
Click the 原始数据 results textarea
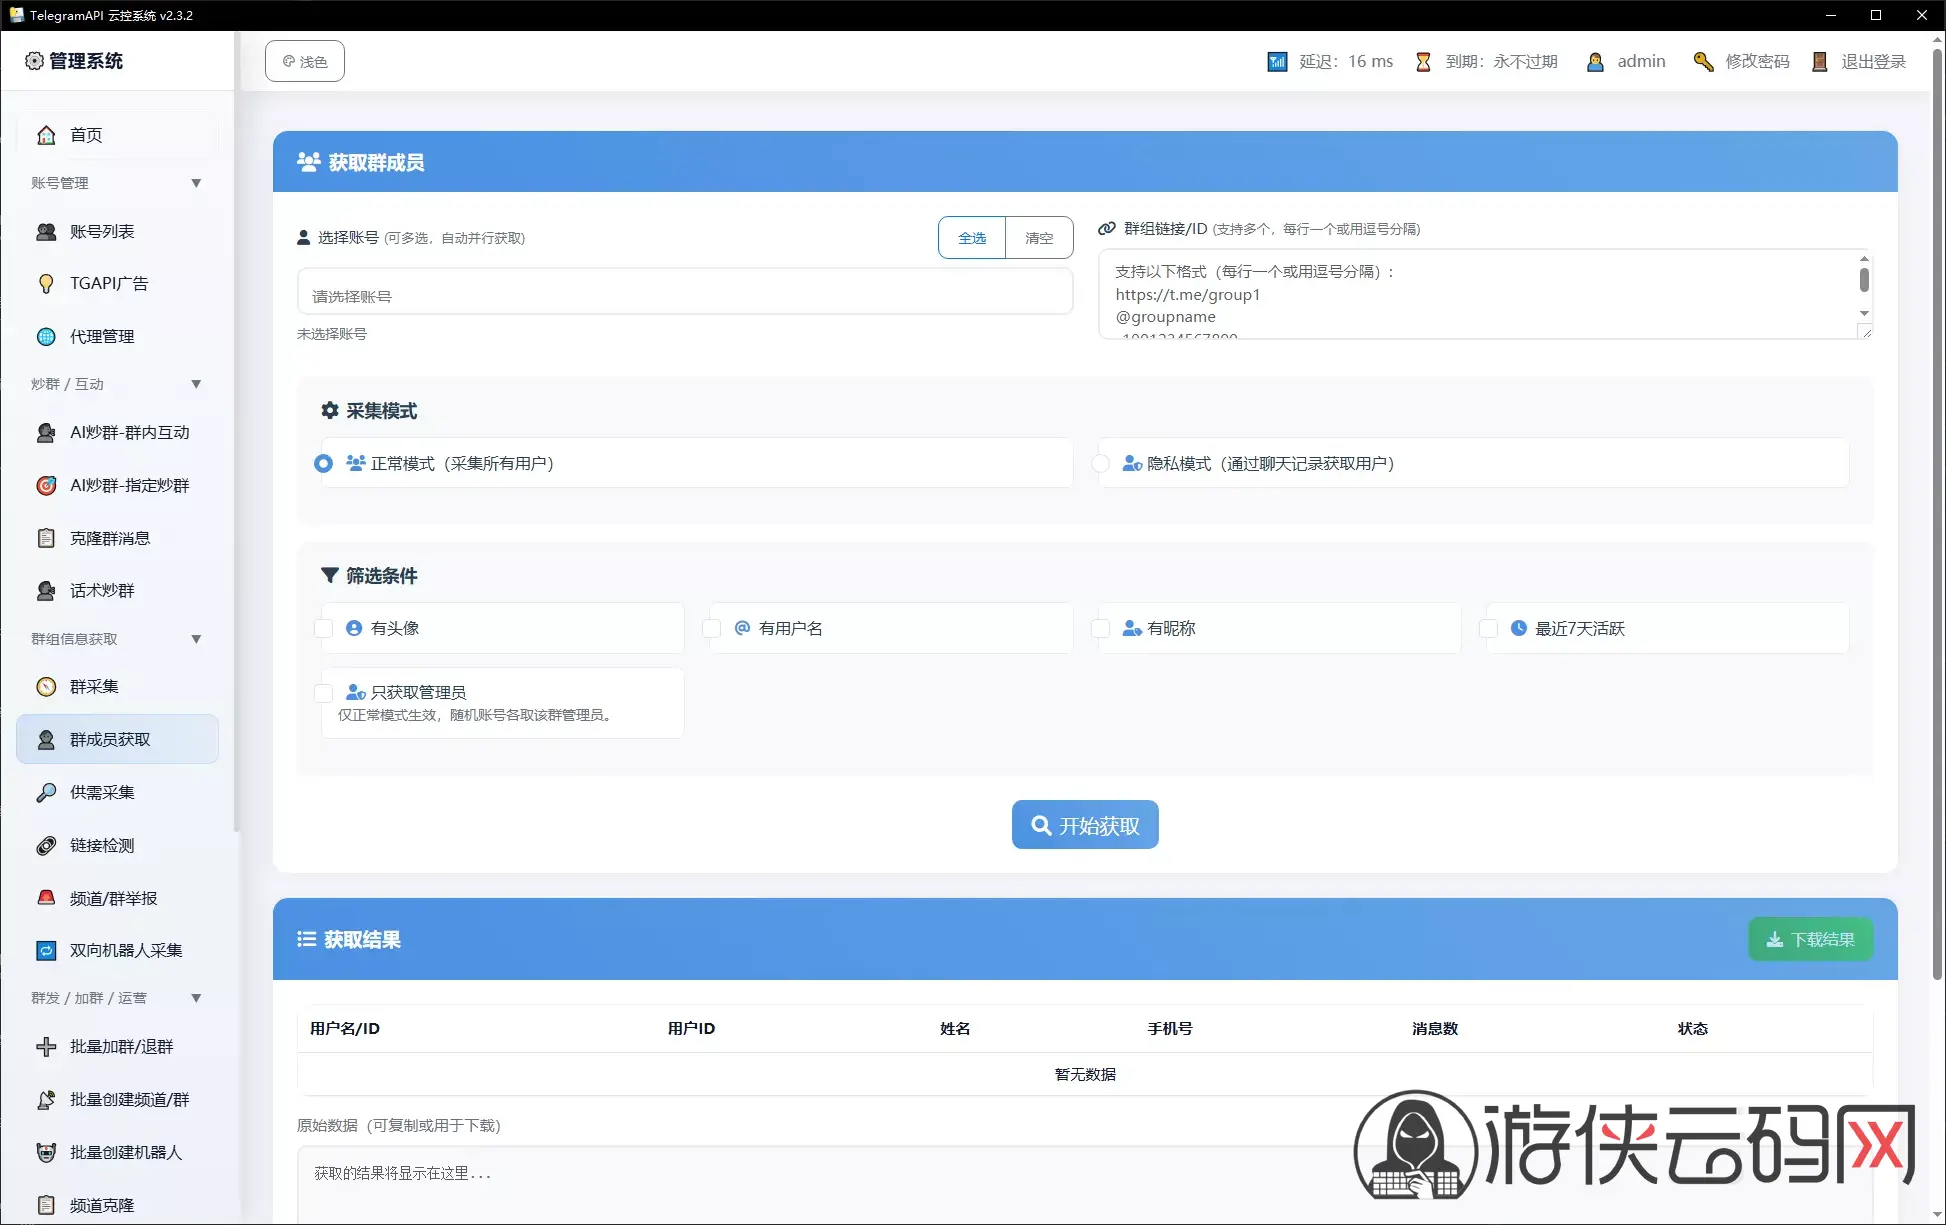(x=1085, y=1185)
